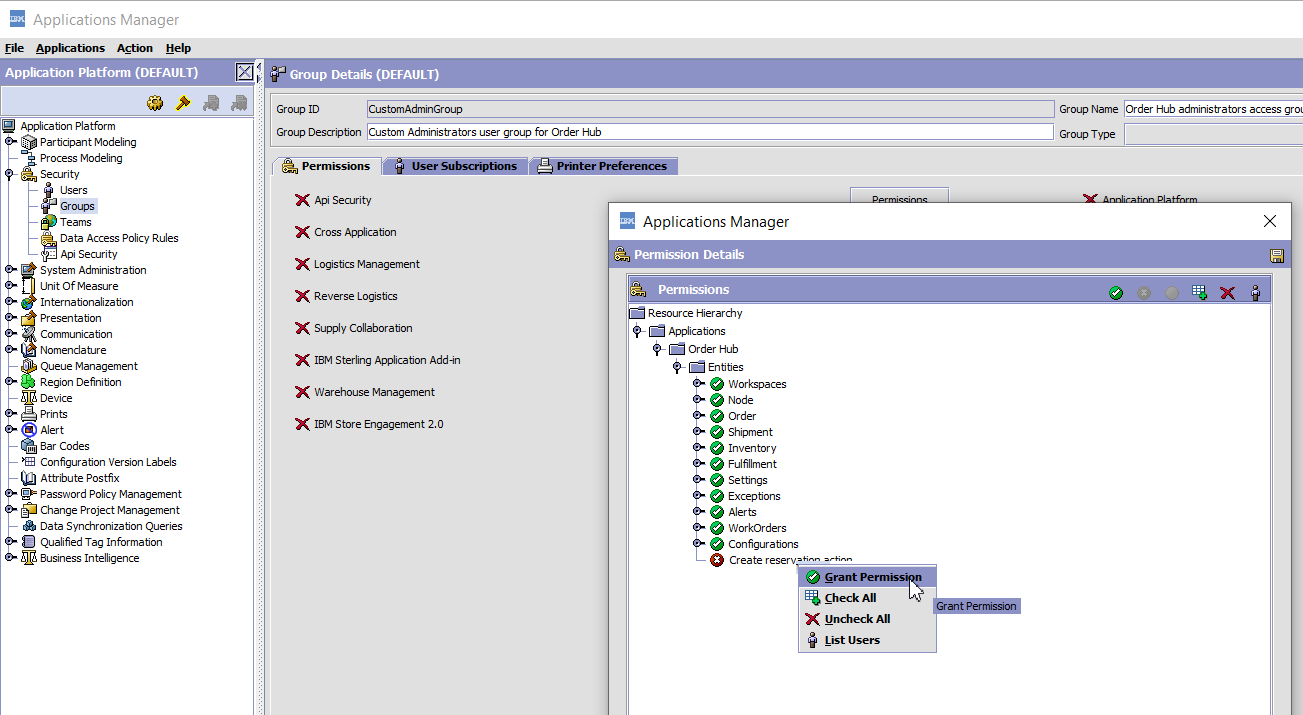Expand the Alerts permission node
The height and width of the screenshot is (715, 1303).
coord(698,512)
